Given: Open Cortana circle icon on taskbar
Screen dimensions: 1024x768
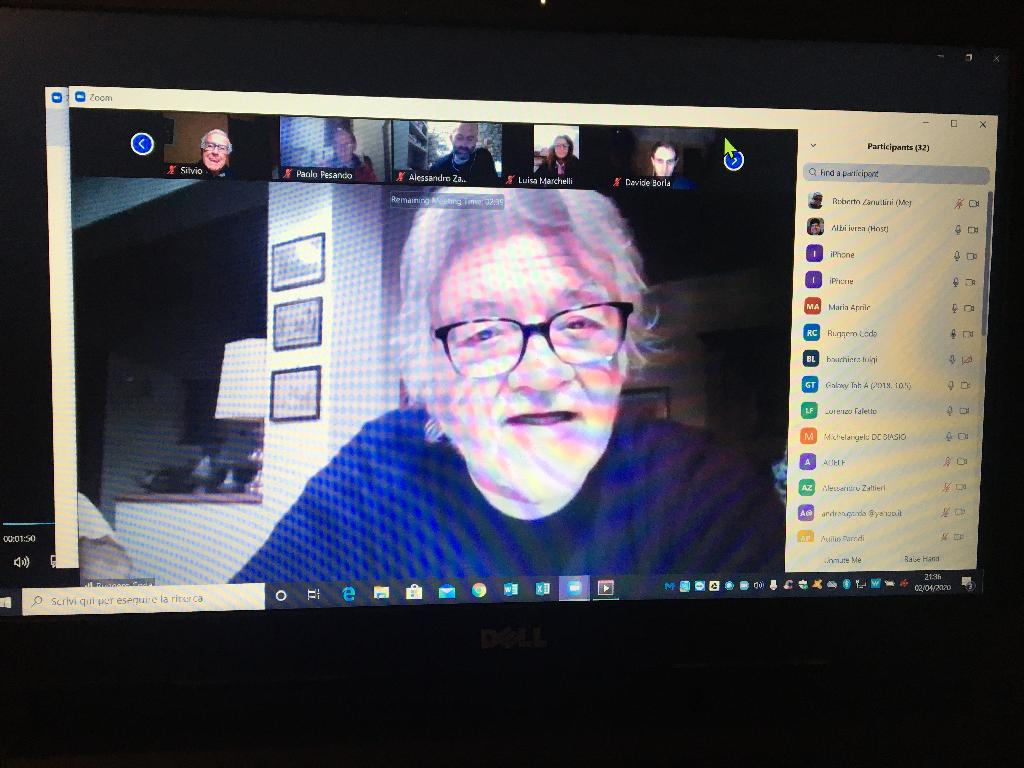Looking at the screenshot, I should [x=281, y=595].
